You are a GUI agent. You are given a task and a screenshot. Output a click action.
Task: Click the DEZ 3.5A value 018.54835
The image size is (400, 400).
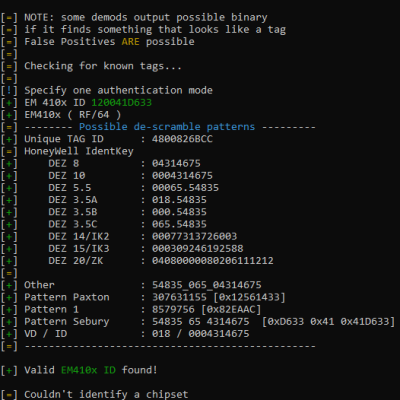click(179, 200)
